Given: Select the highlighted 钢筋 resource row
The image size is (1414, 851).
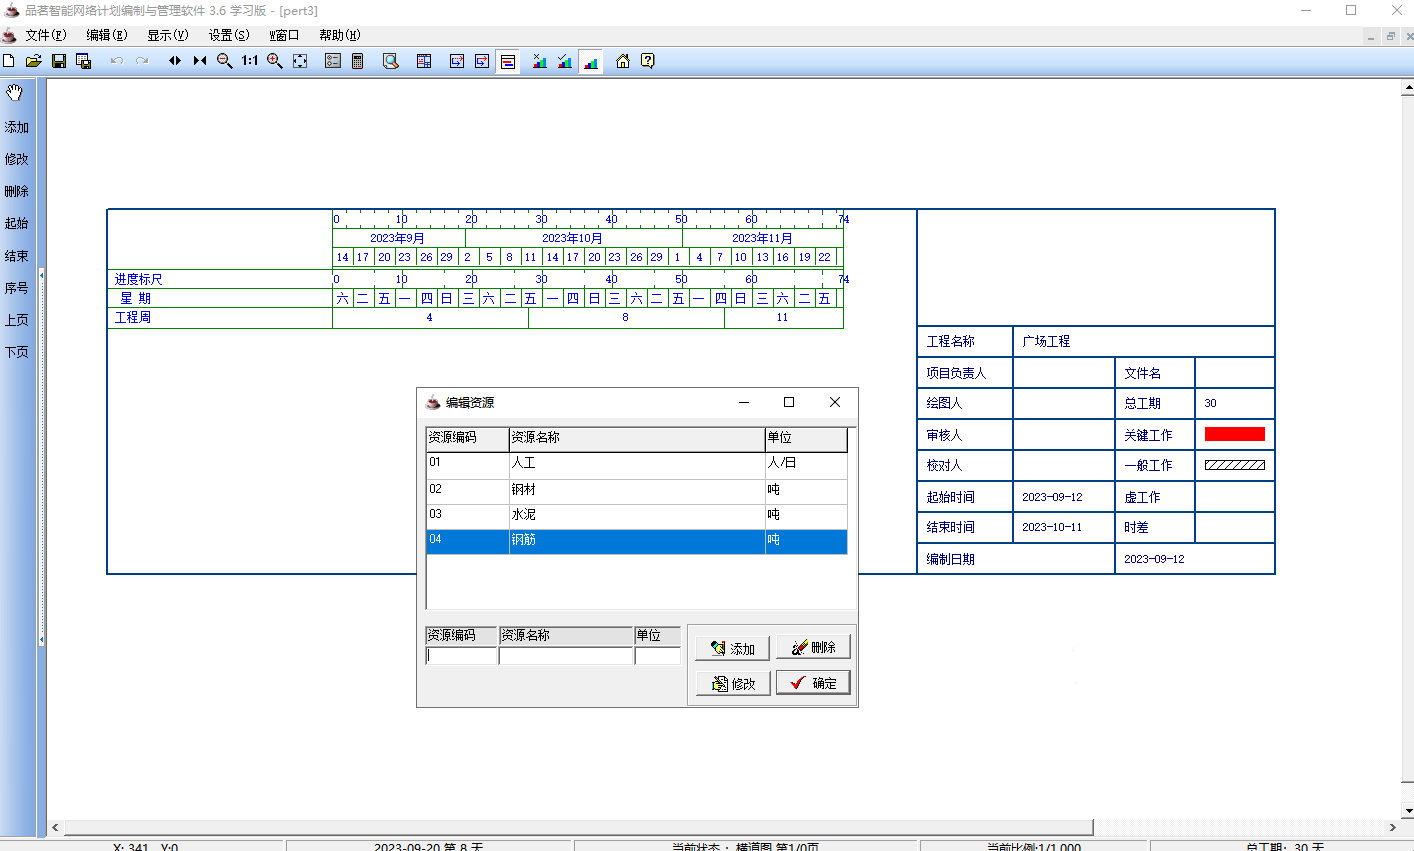Looking at the screenshot, I should 637,541.
